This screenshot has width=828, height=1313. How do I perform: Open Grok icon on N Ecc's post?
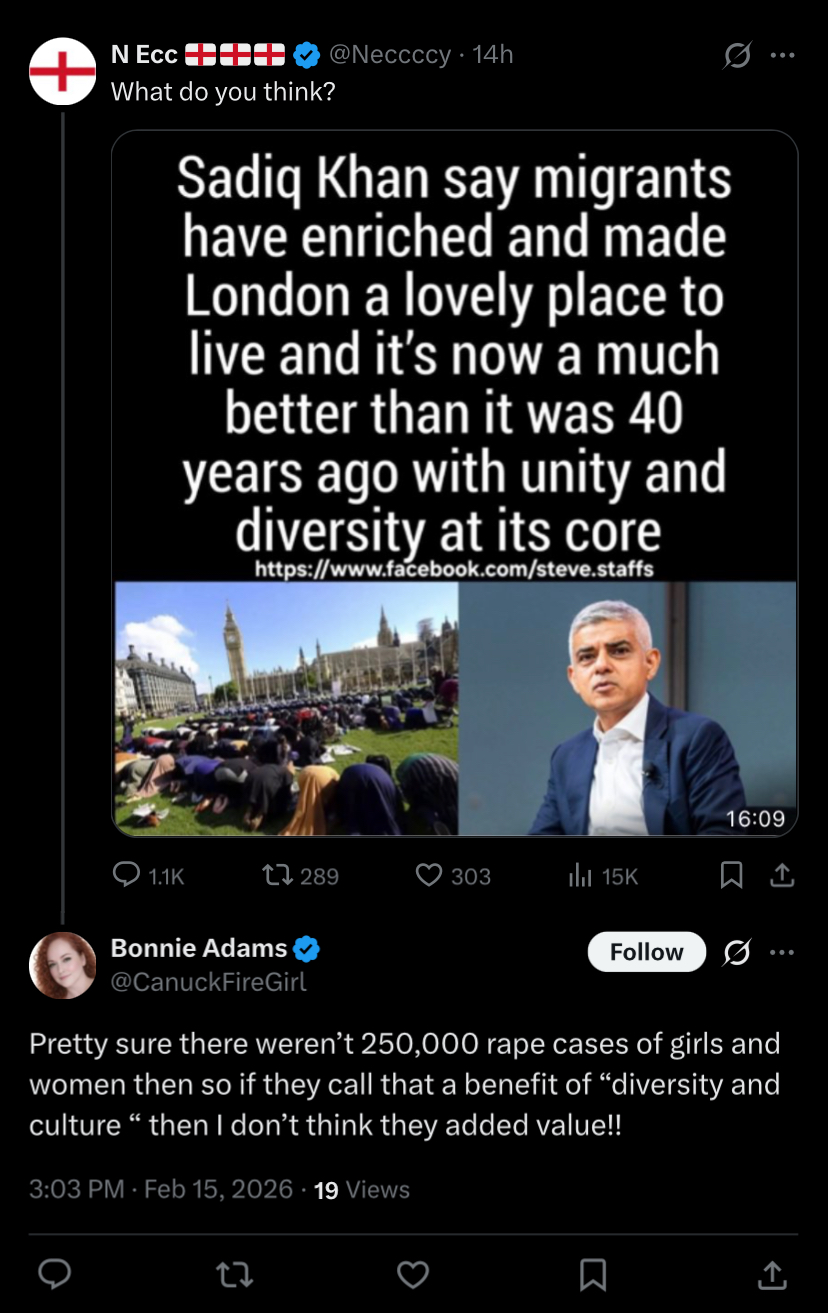pos(737,56)
